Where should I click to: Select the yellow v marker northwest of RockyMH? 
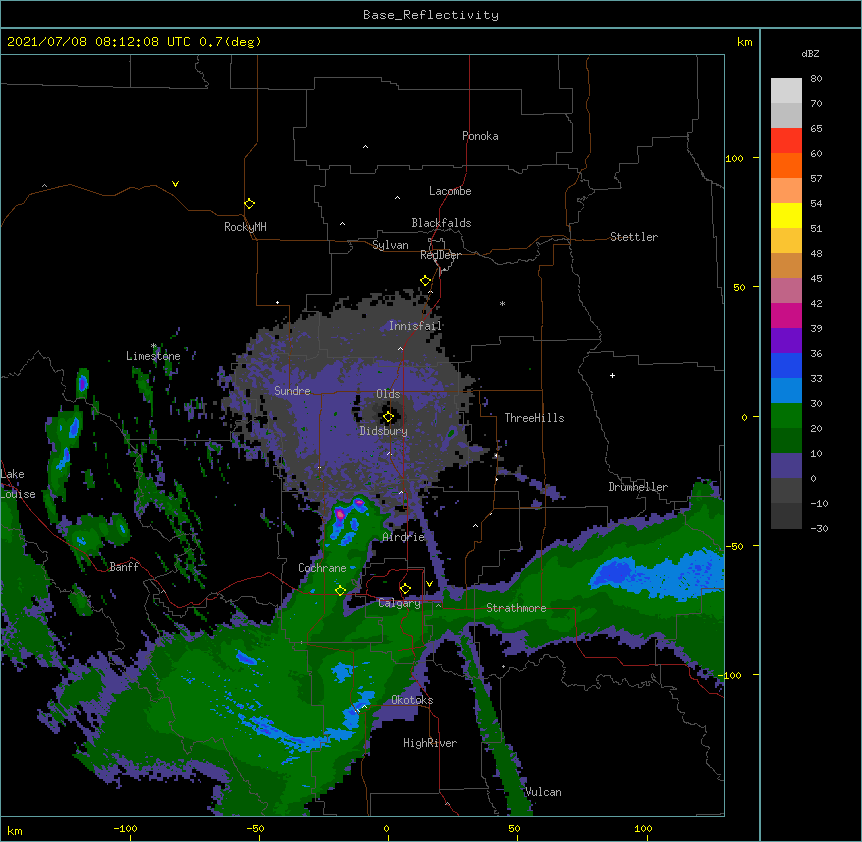(x=175, y=184)
